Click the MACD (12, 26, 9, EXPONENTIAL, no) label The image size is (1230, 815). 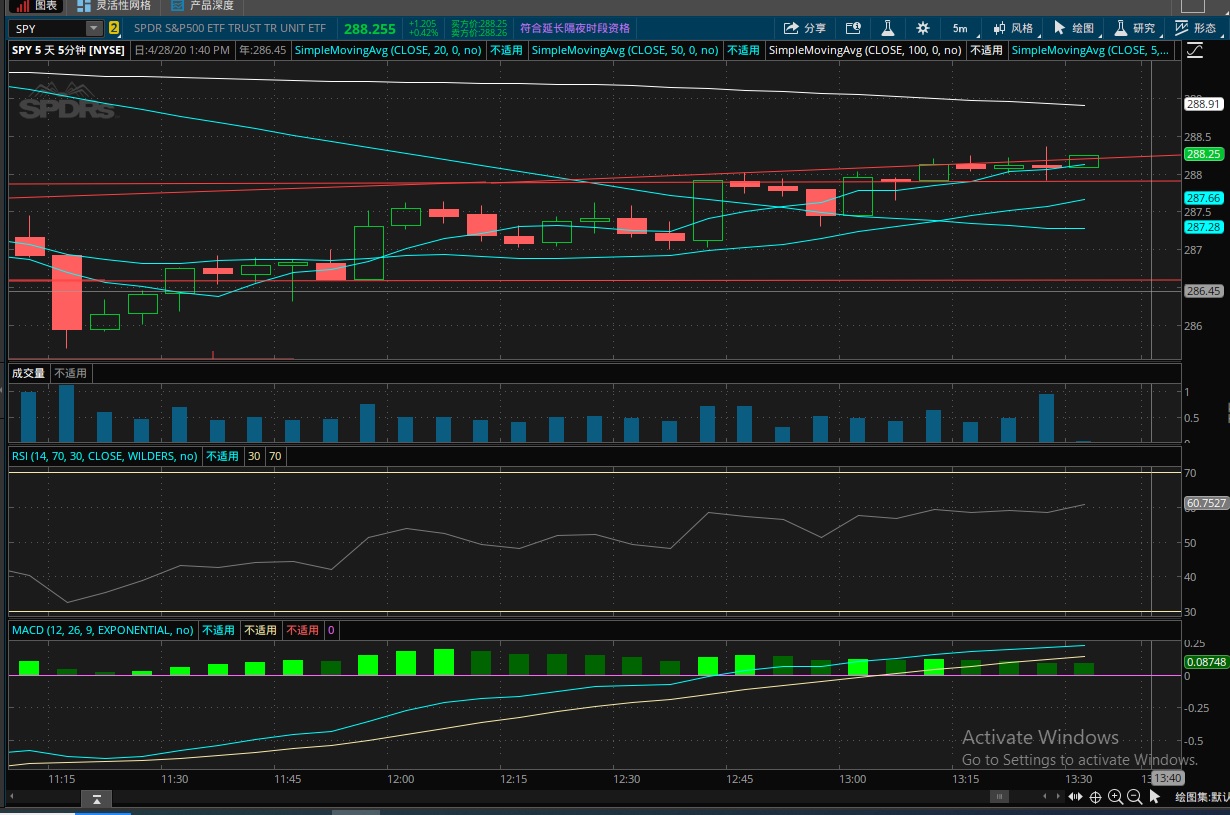coord(102,630)
